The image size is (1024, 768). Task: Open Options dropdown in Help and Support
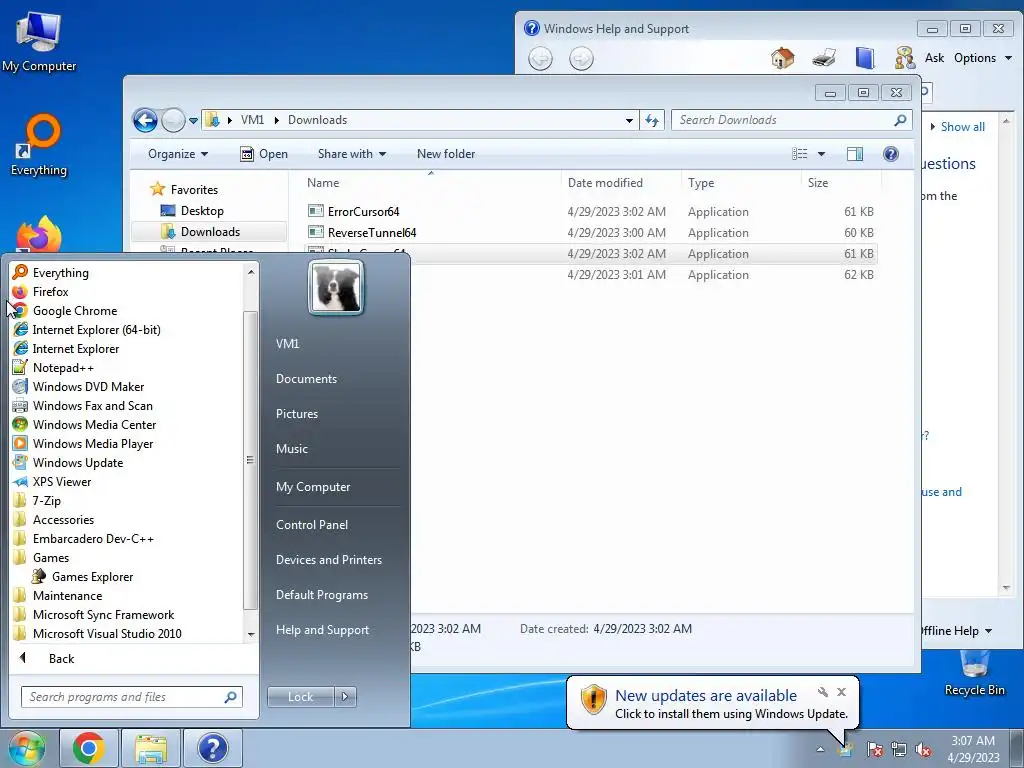pos(982,58)
